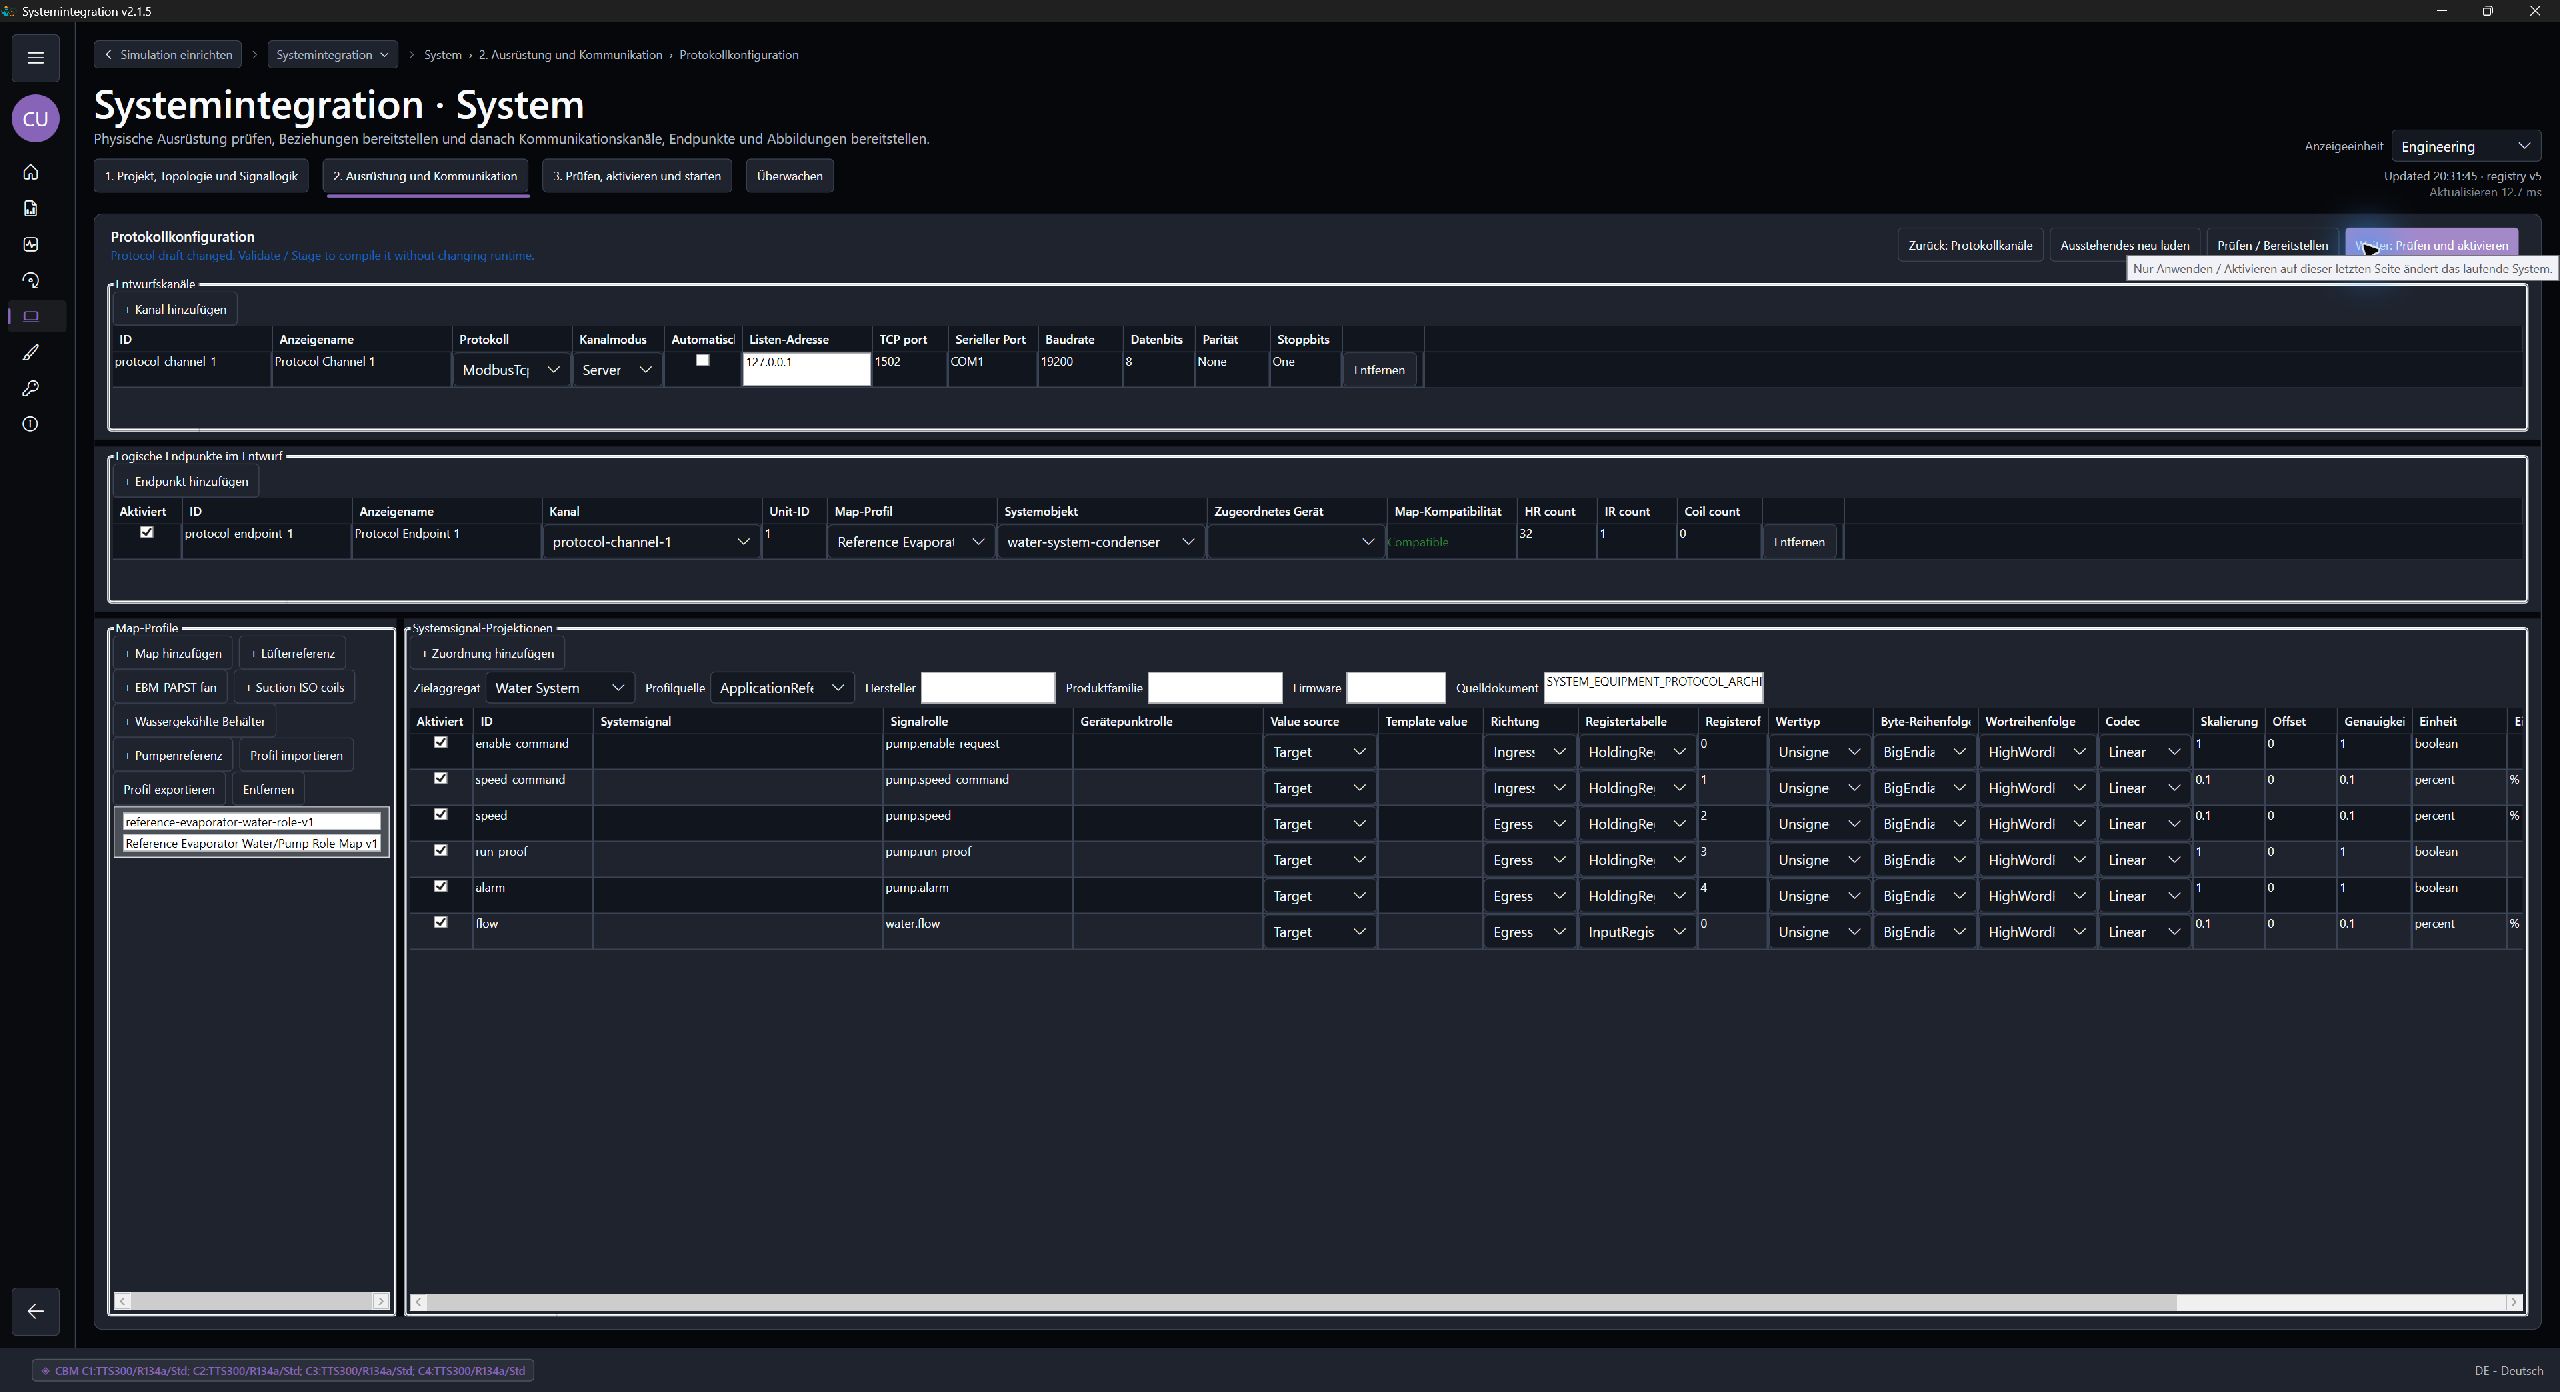Click the Prüfen / Bereitstellen button

pos(2272,245)
